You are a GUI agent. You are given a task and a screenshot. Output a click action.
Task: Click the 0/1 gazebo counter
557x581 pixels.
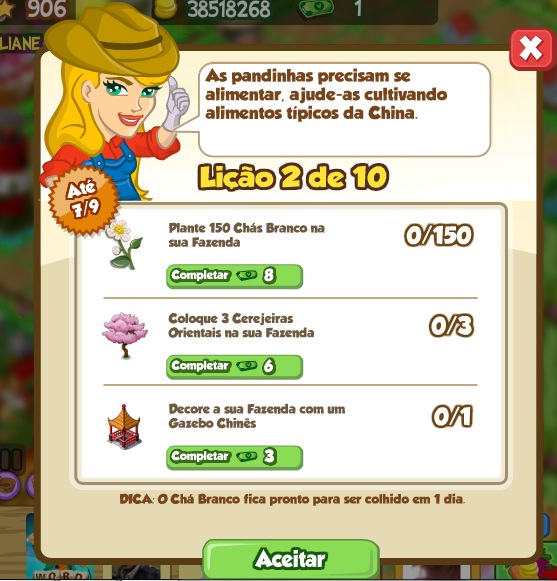[x=452, y=416]
